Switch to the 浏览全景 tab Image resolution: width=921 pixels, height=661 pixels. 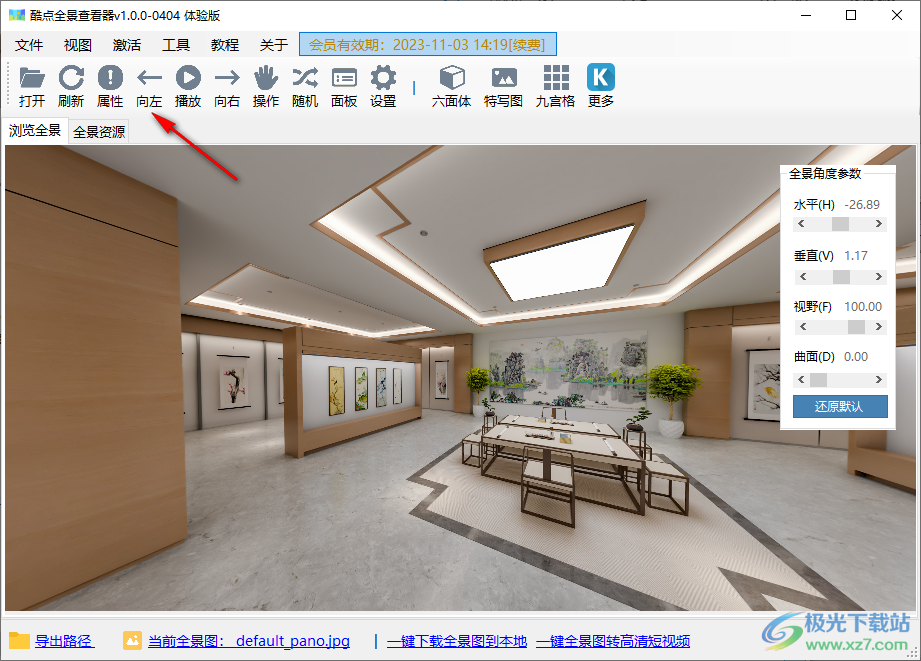click(35, 130)
